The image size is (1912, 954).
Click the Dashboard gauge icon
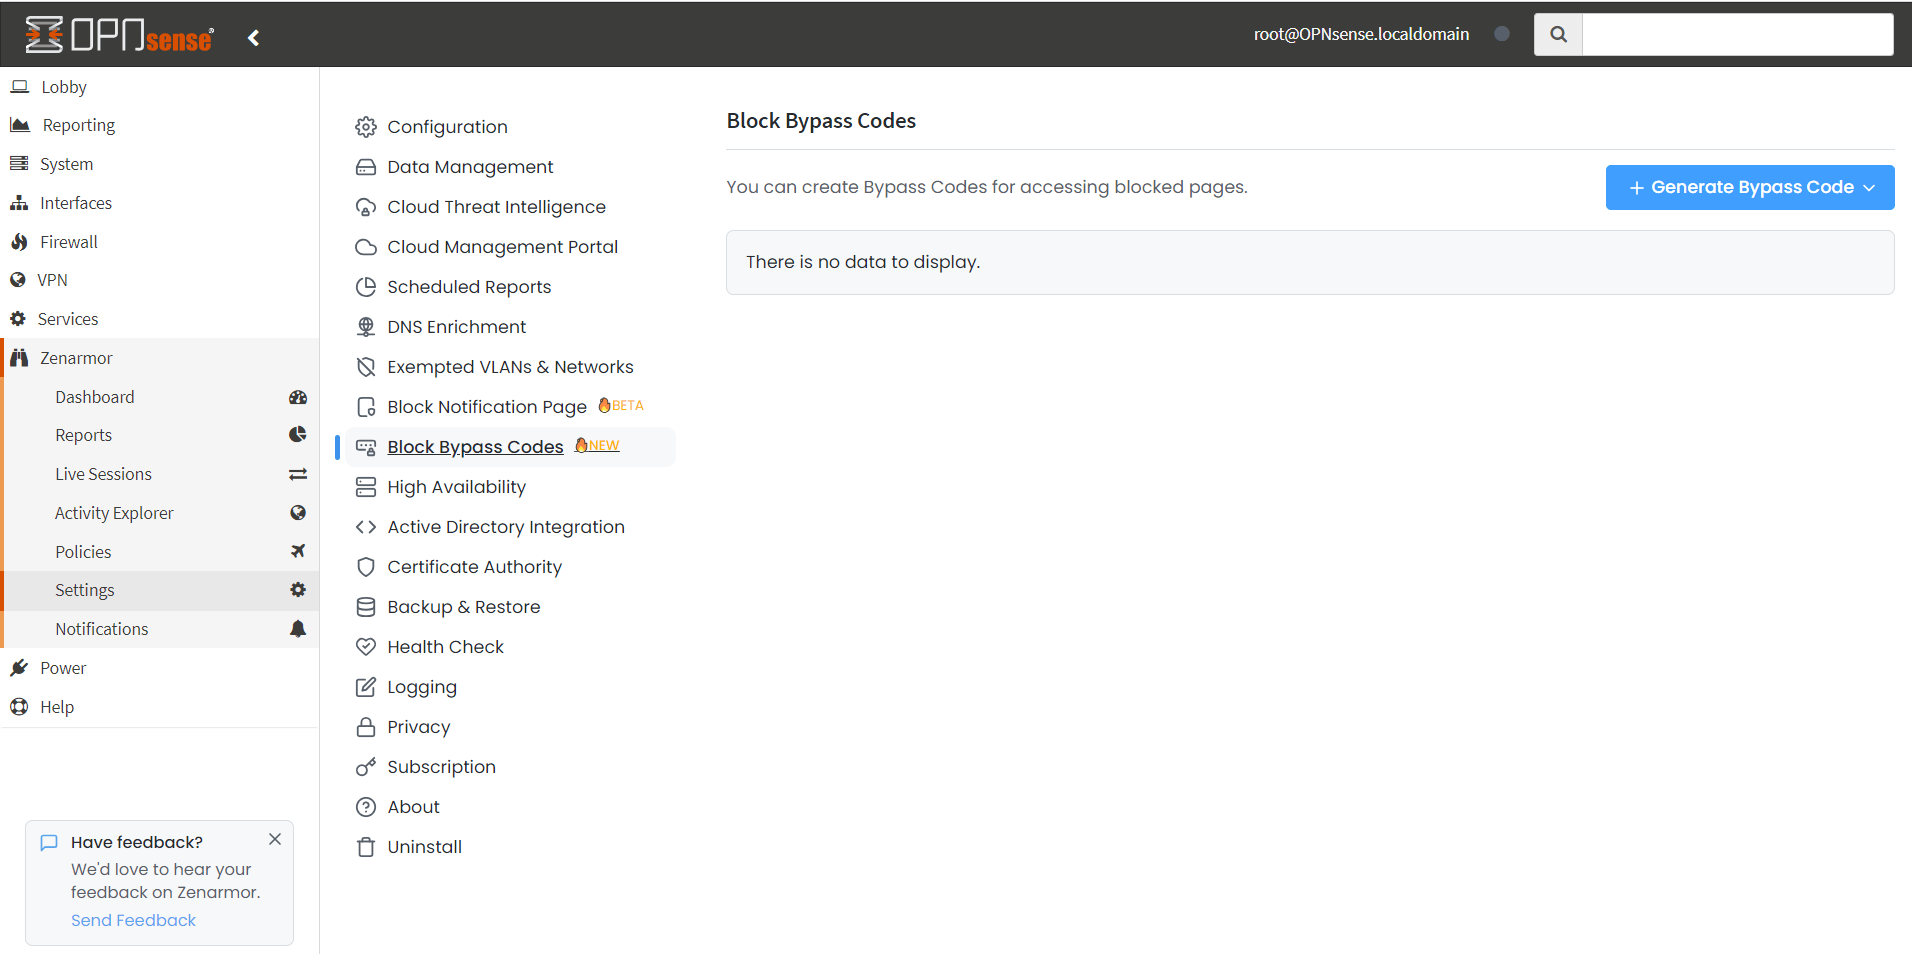point(298,397)
